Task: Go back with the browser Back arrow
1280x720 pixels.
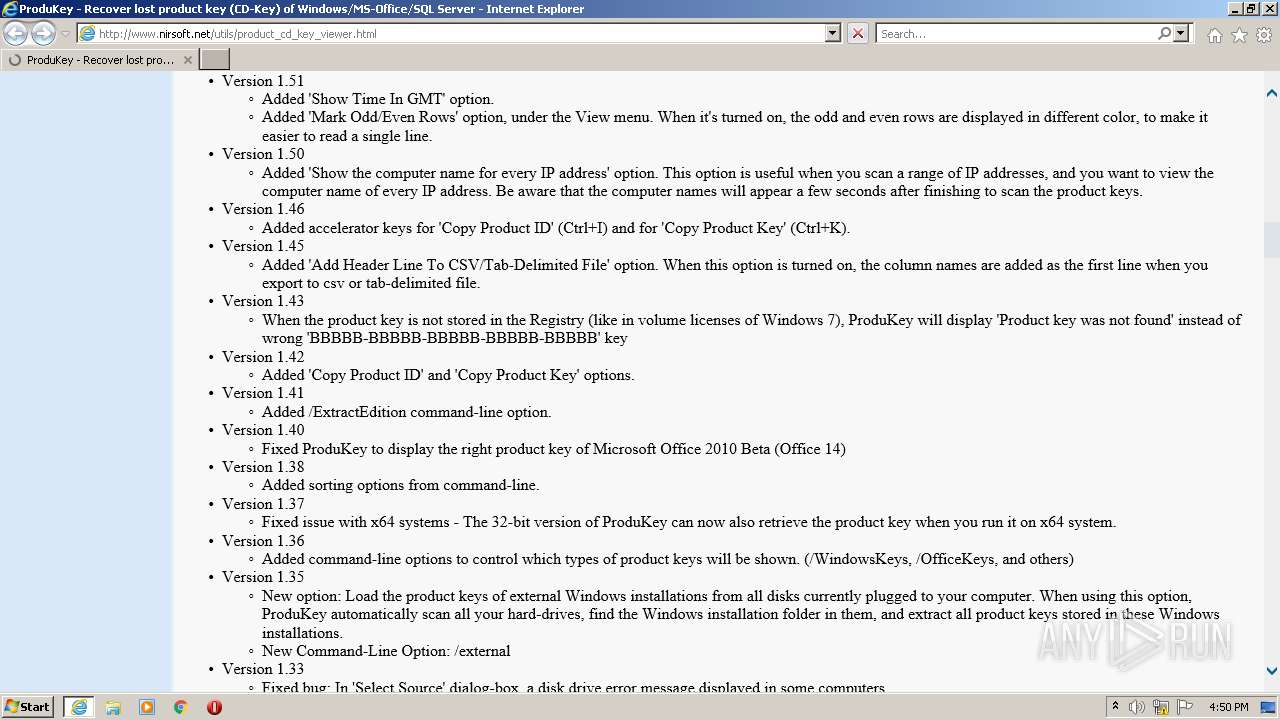Action: click(16, 34)
